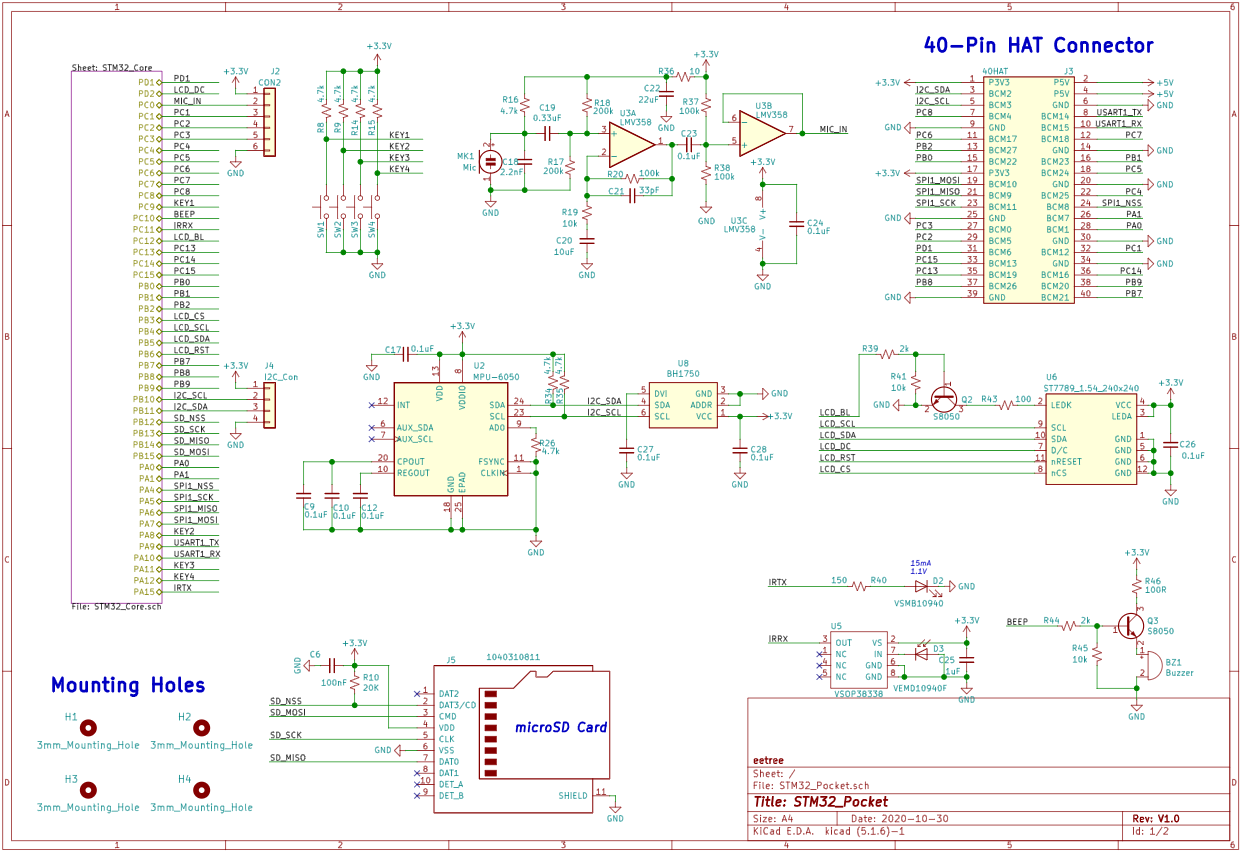Select the D3 VEMD10940F photodiode symbol
The image size is (1241, 852).
(x=921, y=653)
